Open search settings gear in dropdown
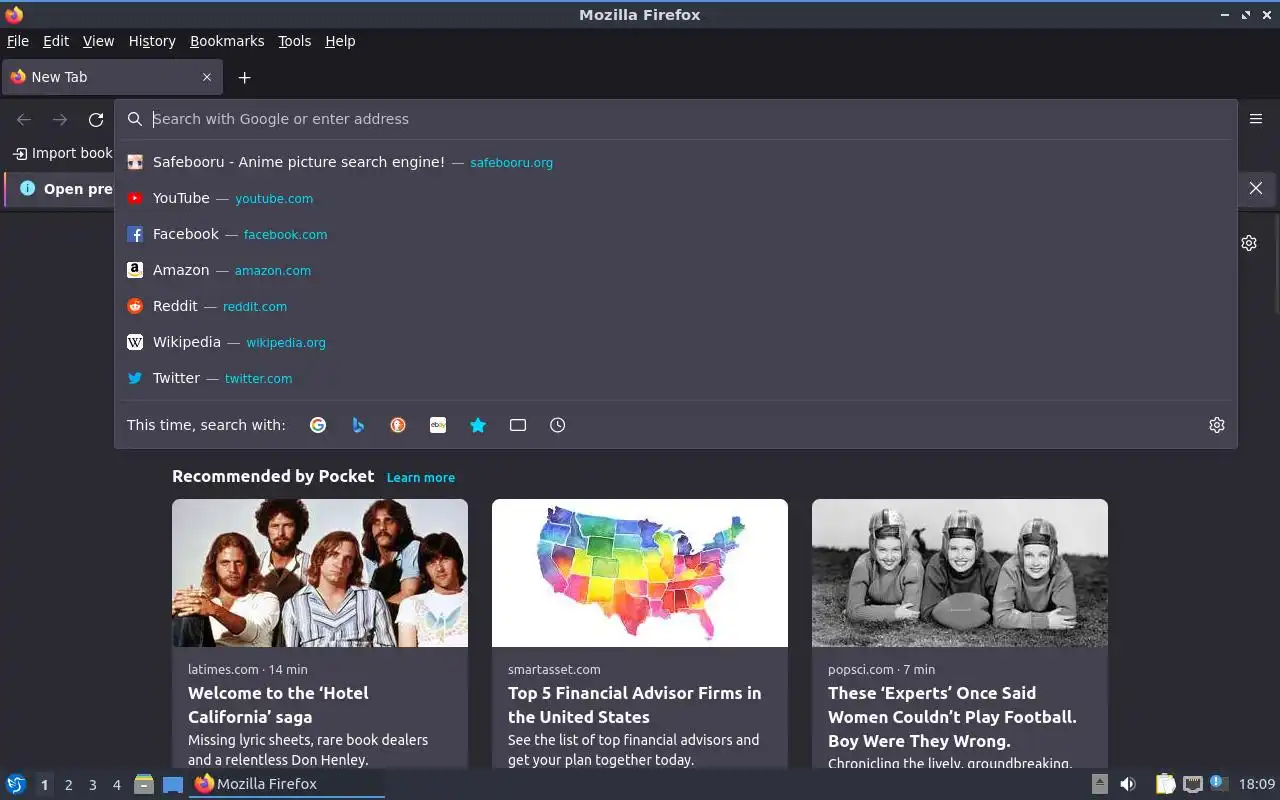The image size is (1280, 800). pos(1217,425)
